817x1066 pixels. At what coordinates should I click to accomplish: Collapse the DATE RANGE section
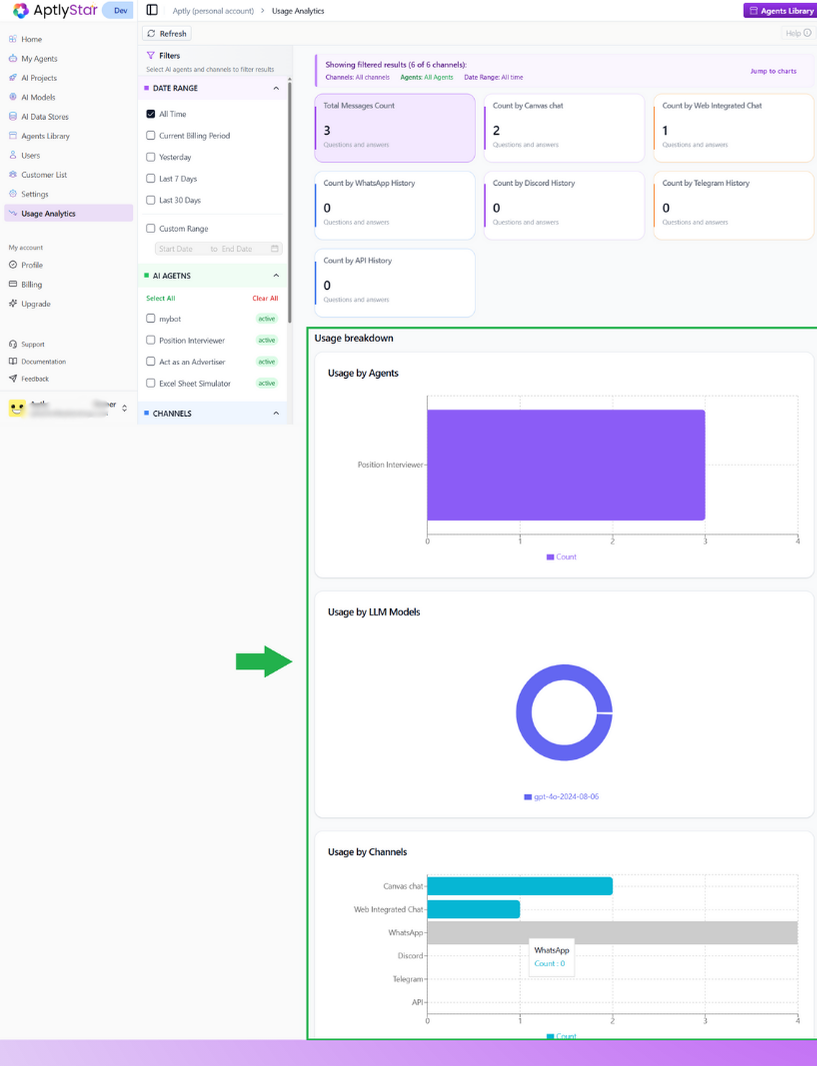click(x=276, y=88)
